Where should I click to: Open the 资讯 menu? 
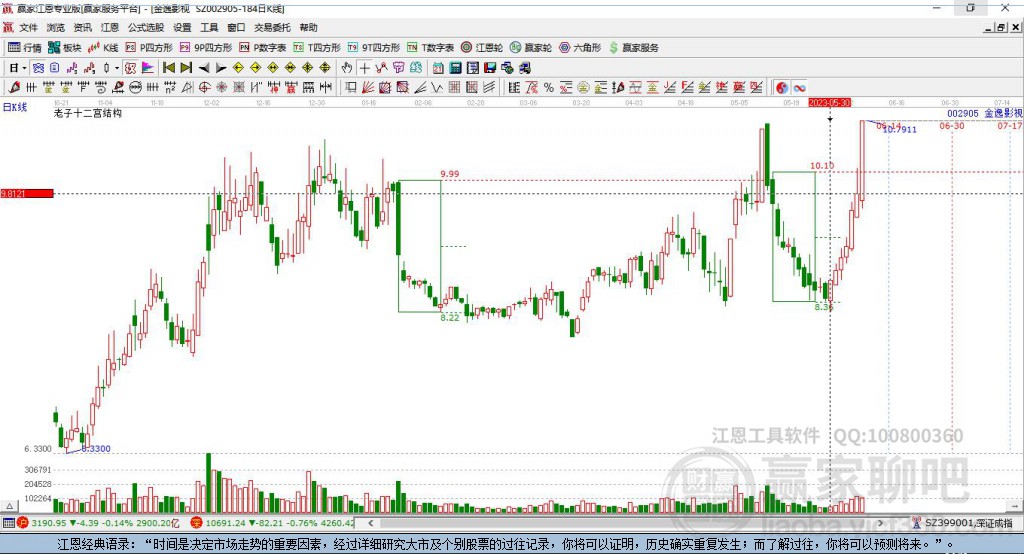83,27
